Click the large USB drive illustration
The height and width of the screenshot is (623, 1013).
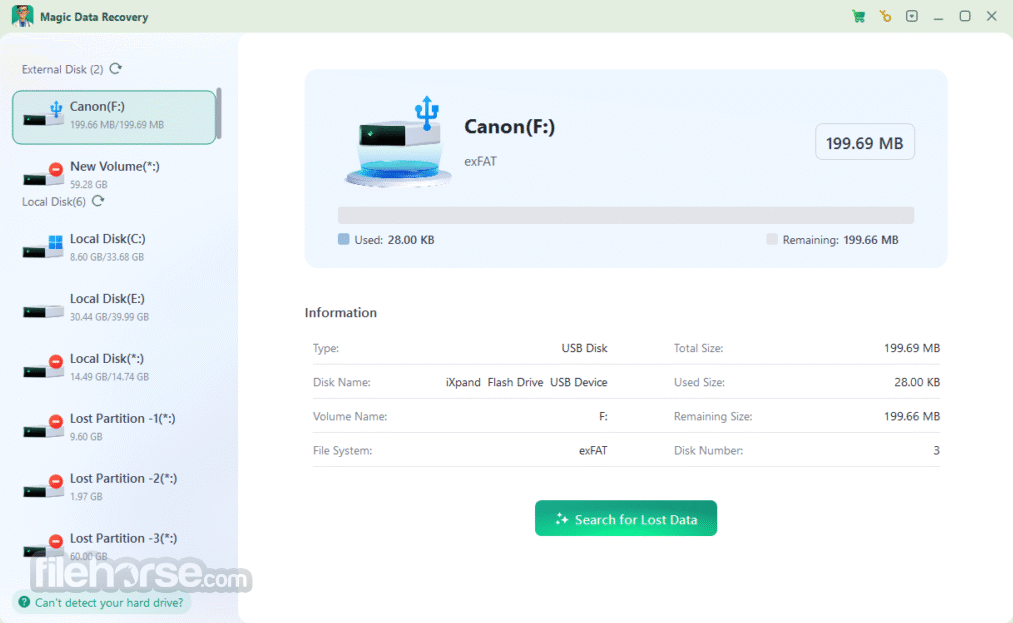[397, 143]
